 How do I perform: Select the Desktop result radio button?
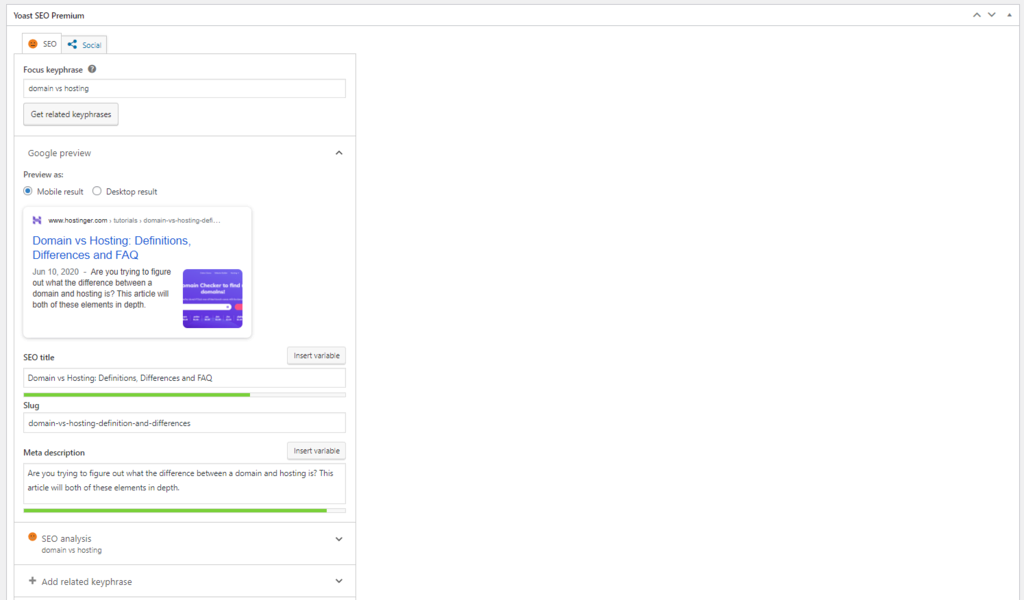tap(97, 191)
